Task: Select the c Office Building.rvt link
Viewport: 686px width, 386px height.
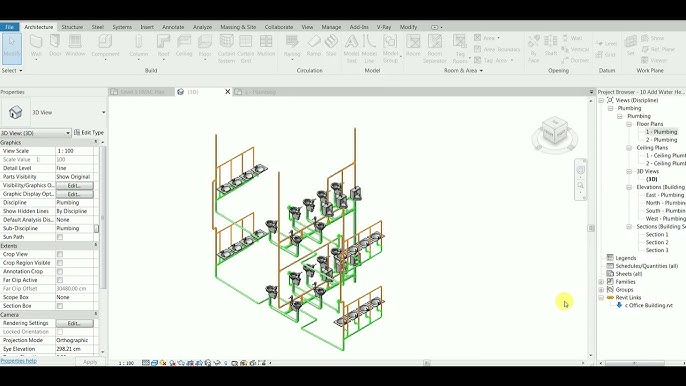Action: [x=649, y=305]
